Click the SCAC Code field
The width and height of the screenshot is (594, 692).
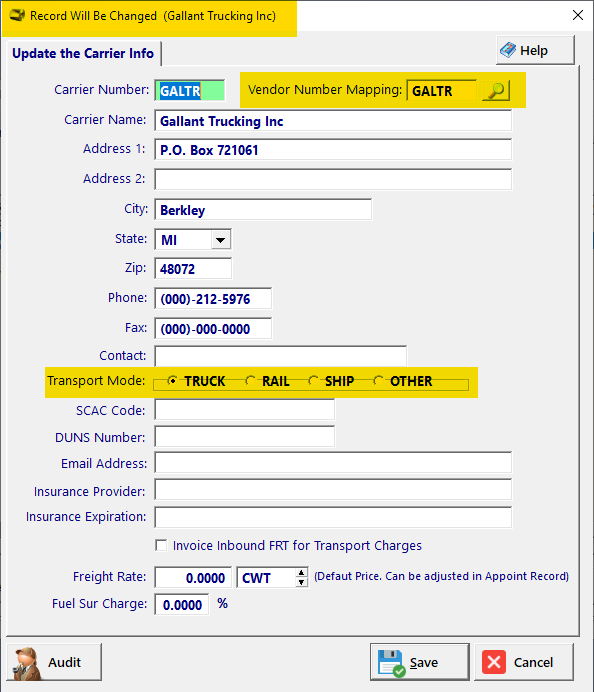pos(244,410)
